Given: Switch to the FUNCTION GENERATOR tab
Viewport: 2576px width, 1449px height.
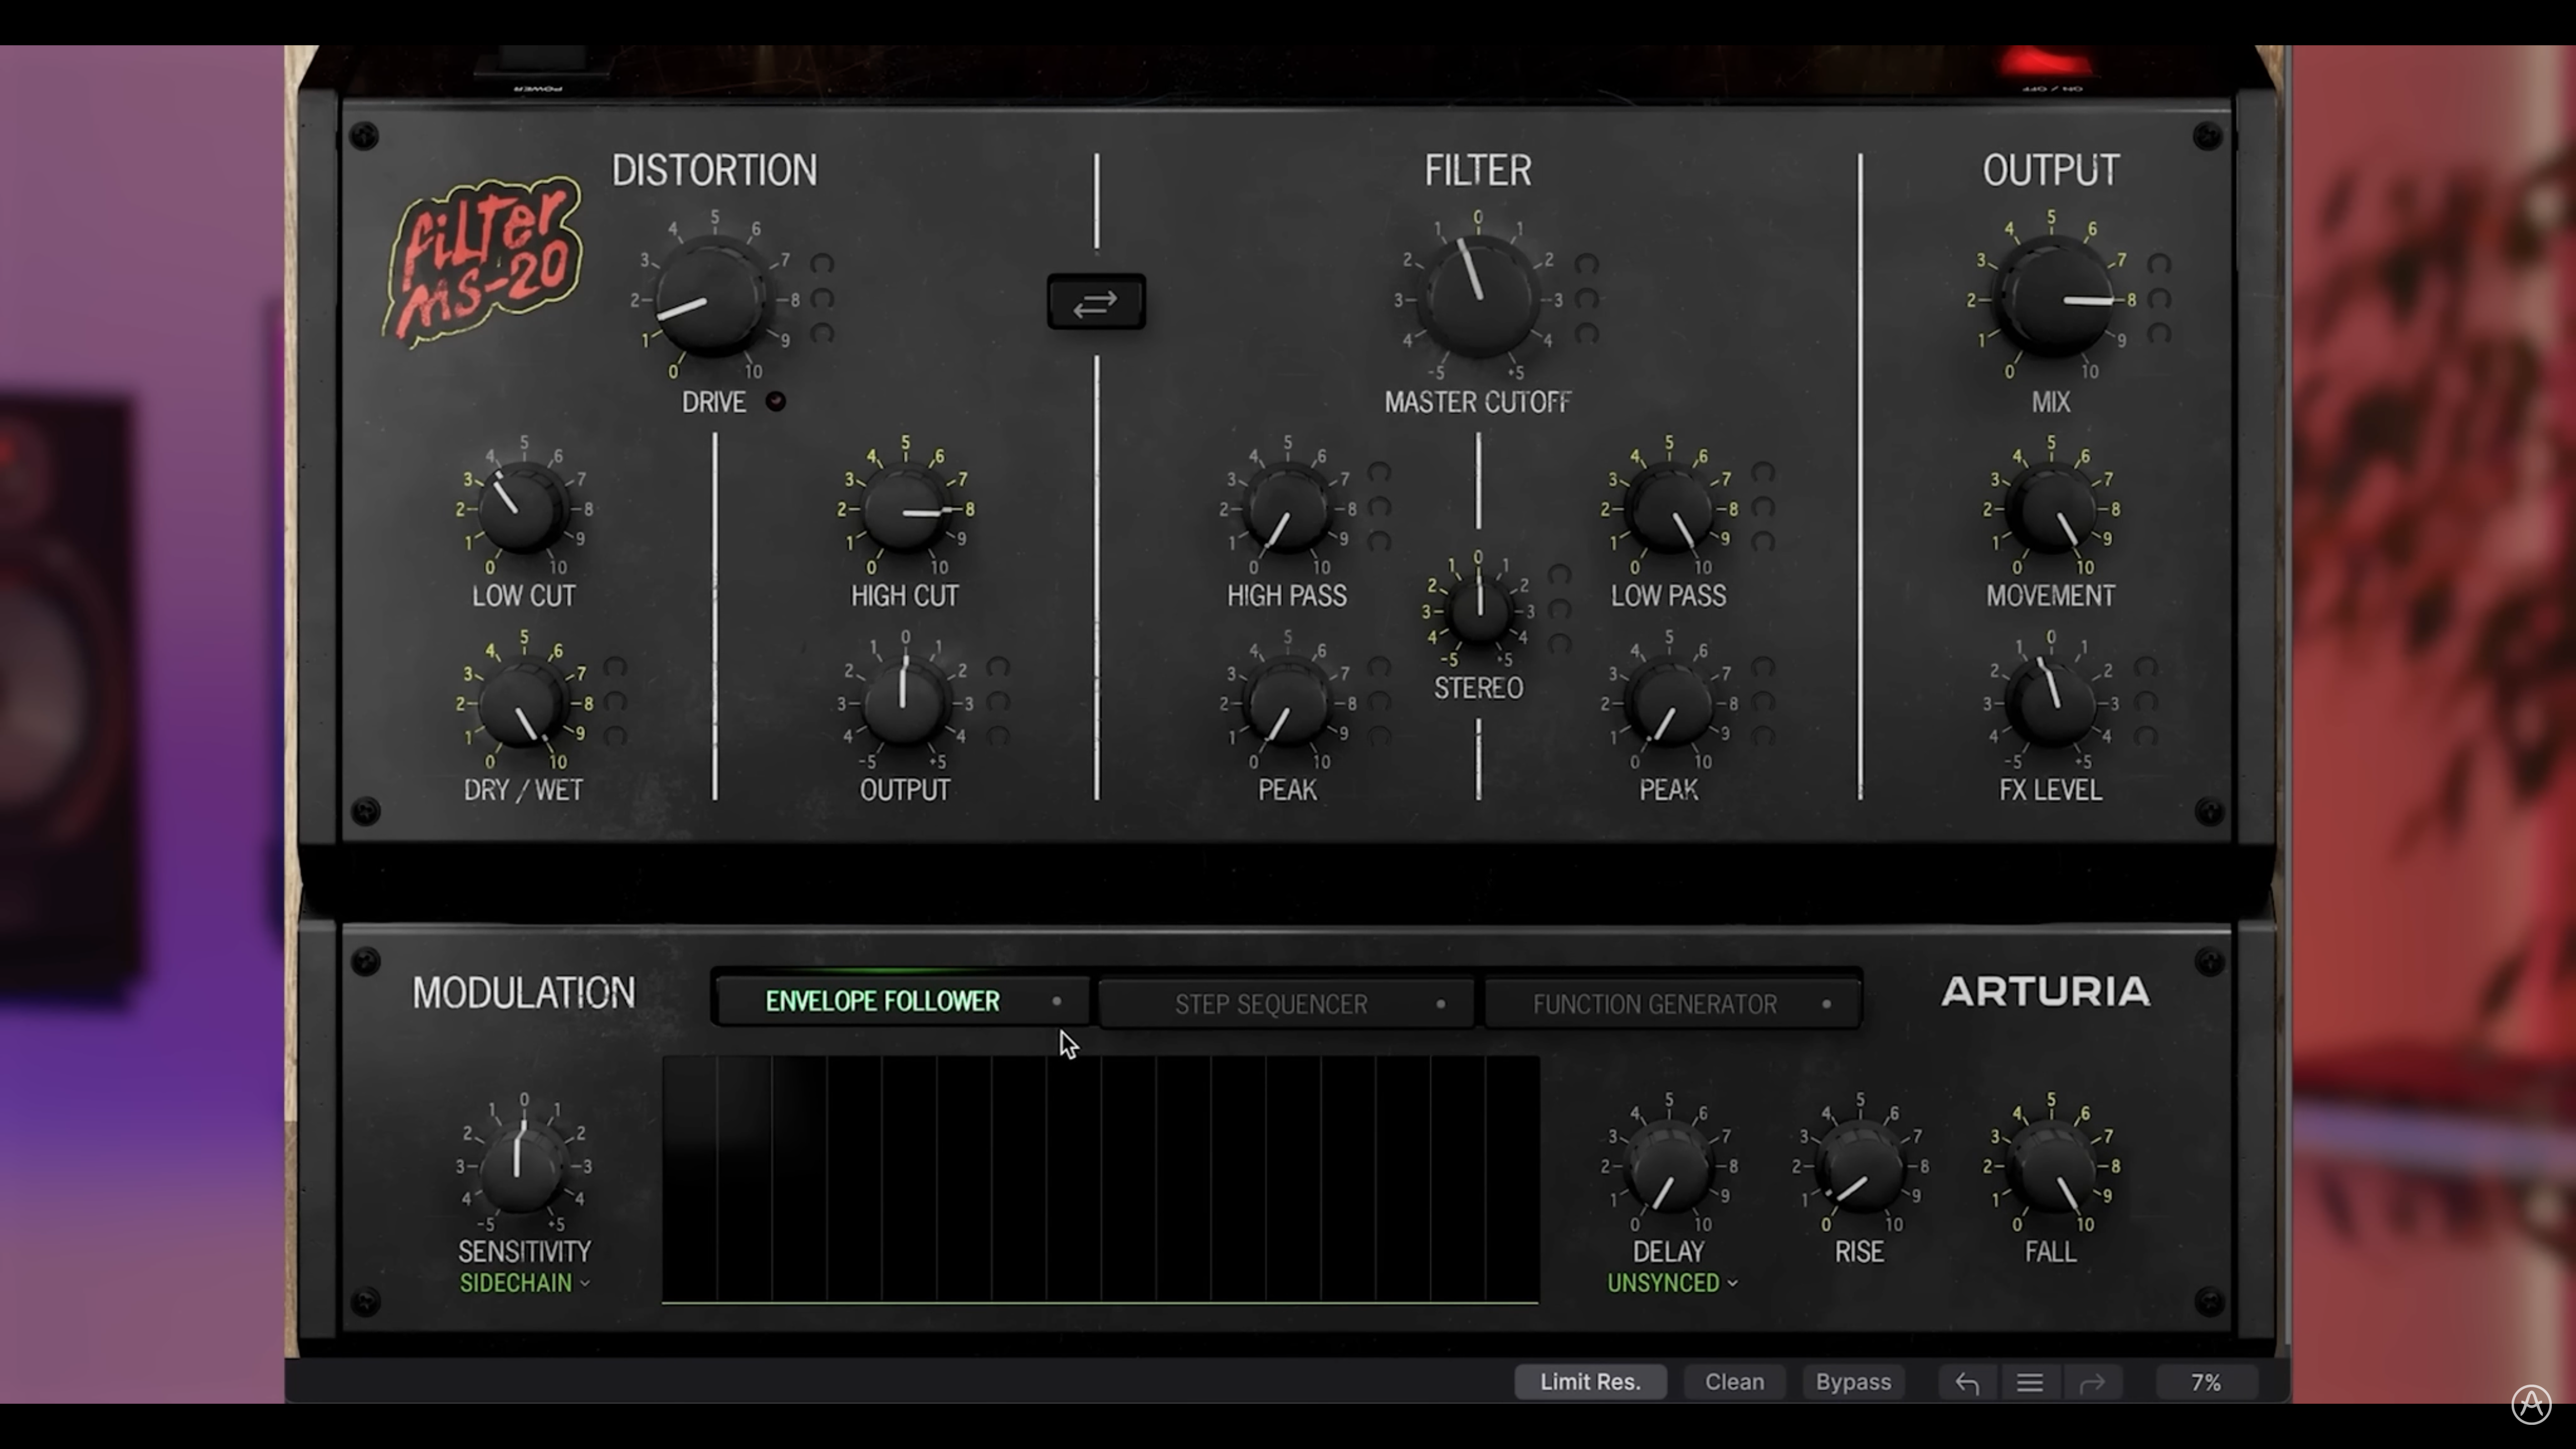Looking at the screenshot, I should 1672,1004.
